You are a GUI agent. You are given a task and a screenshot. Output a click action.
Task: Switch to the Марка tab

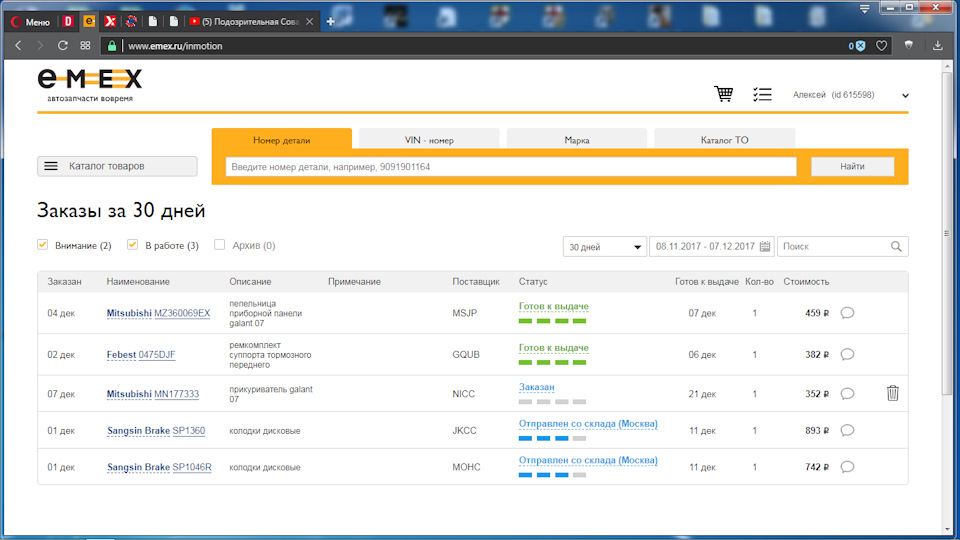pos(577,140)
